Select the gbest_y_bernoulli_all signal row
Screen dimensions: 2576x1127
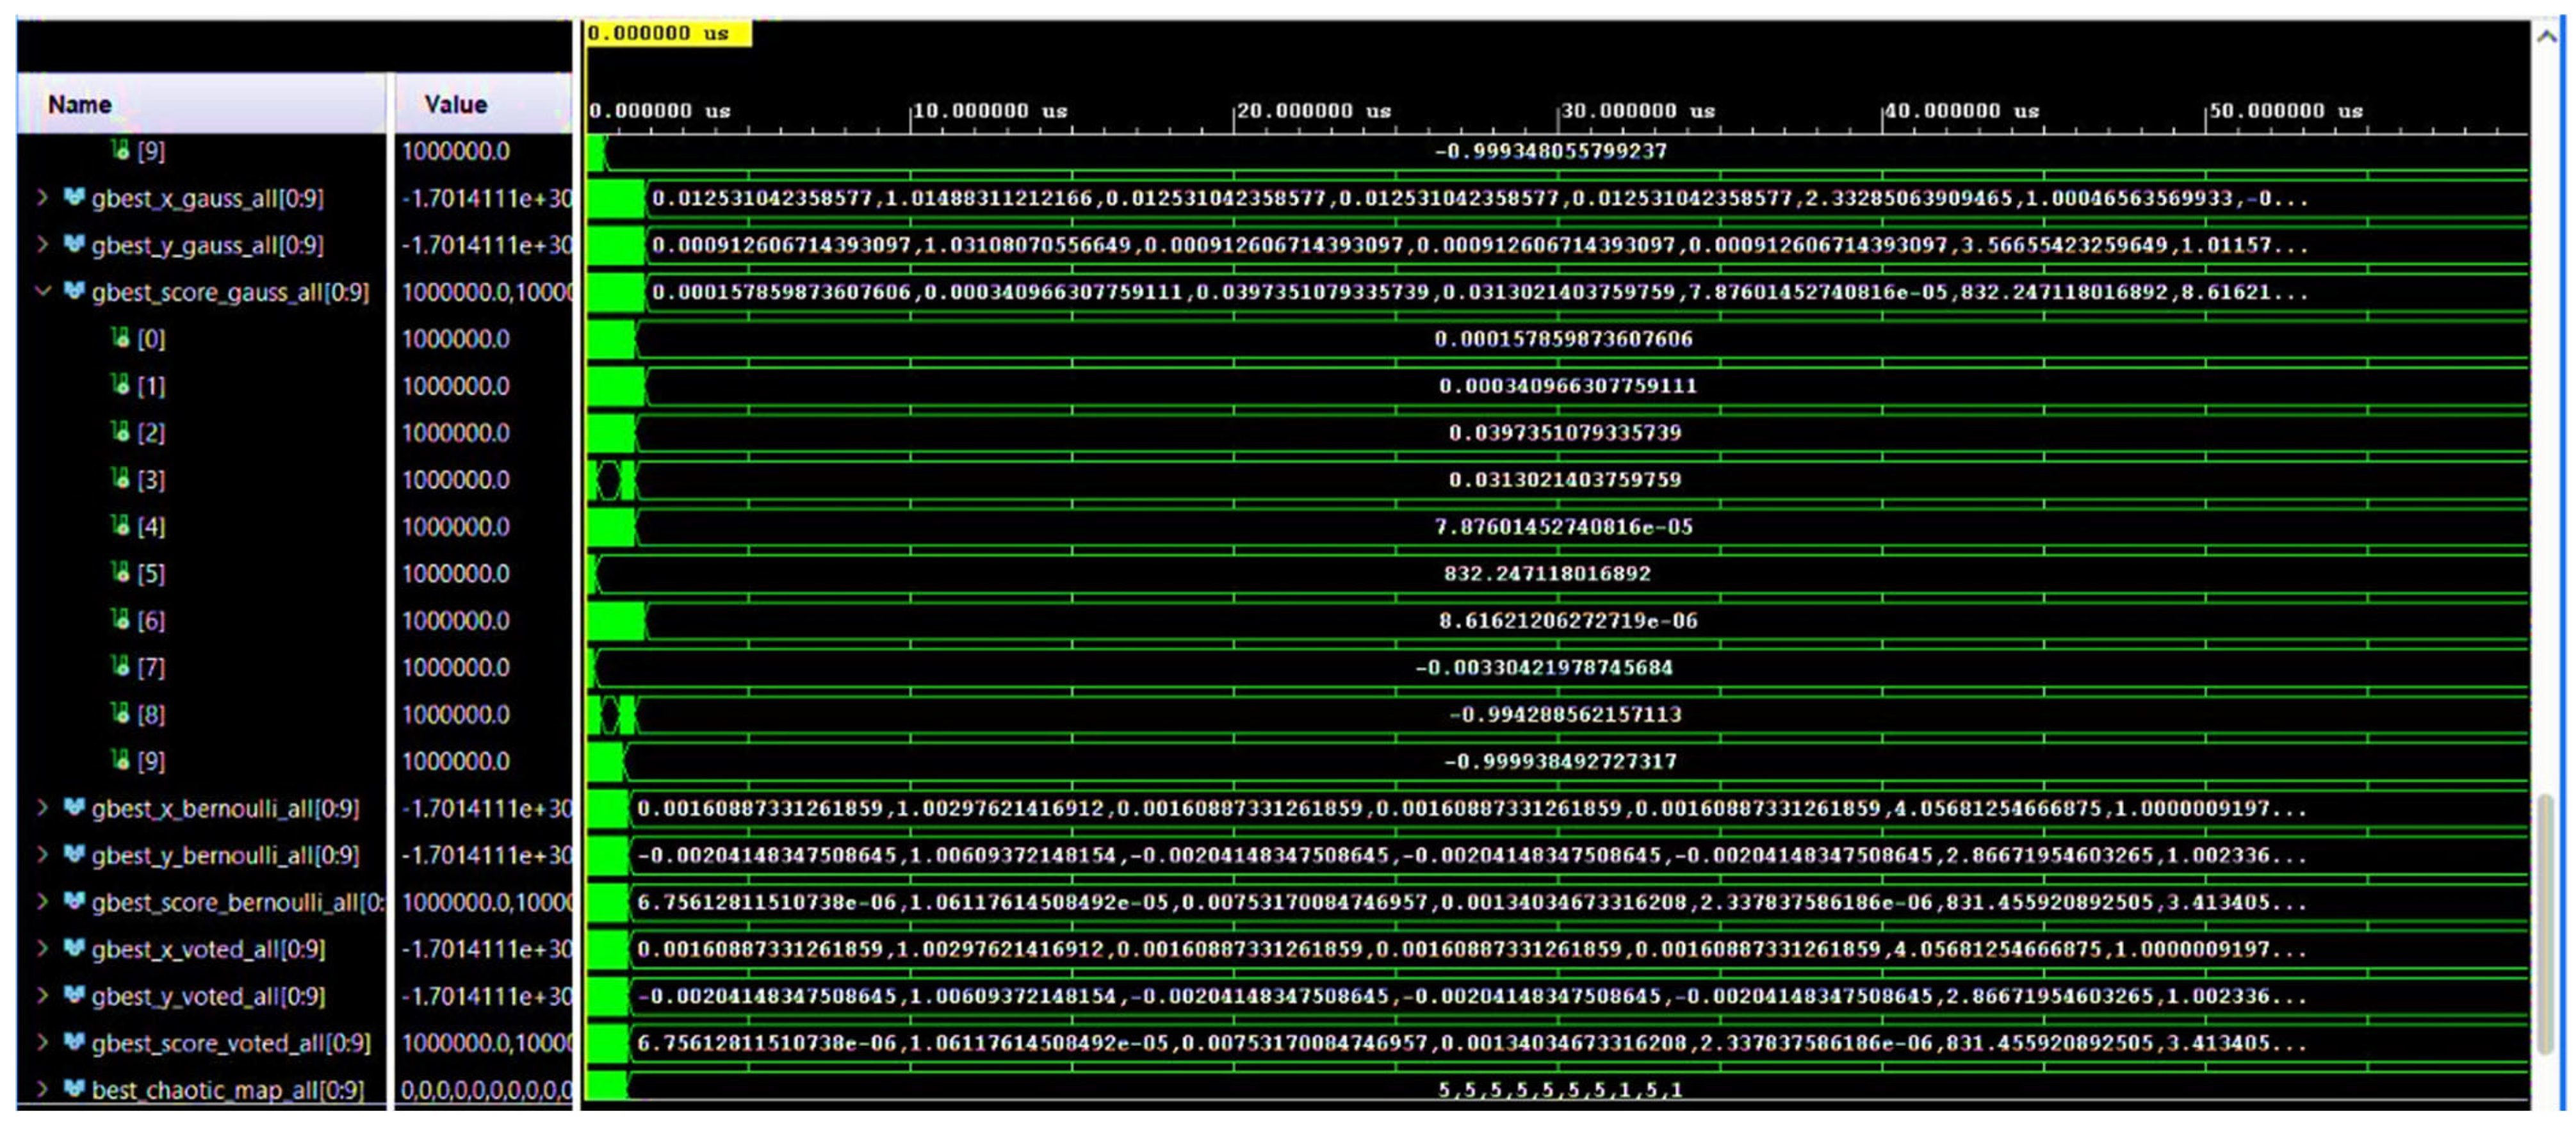tap(224, 855)
